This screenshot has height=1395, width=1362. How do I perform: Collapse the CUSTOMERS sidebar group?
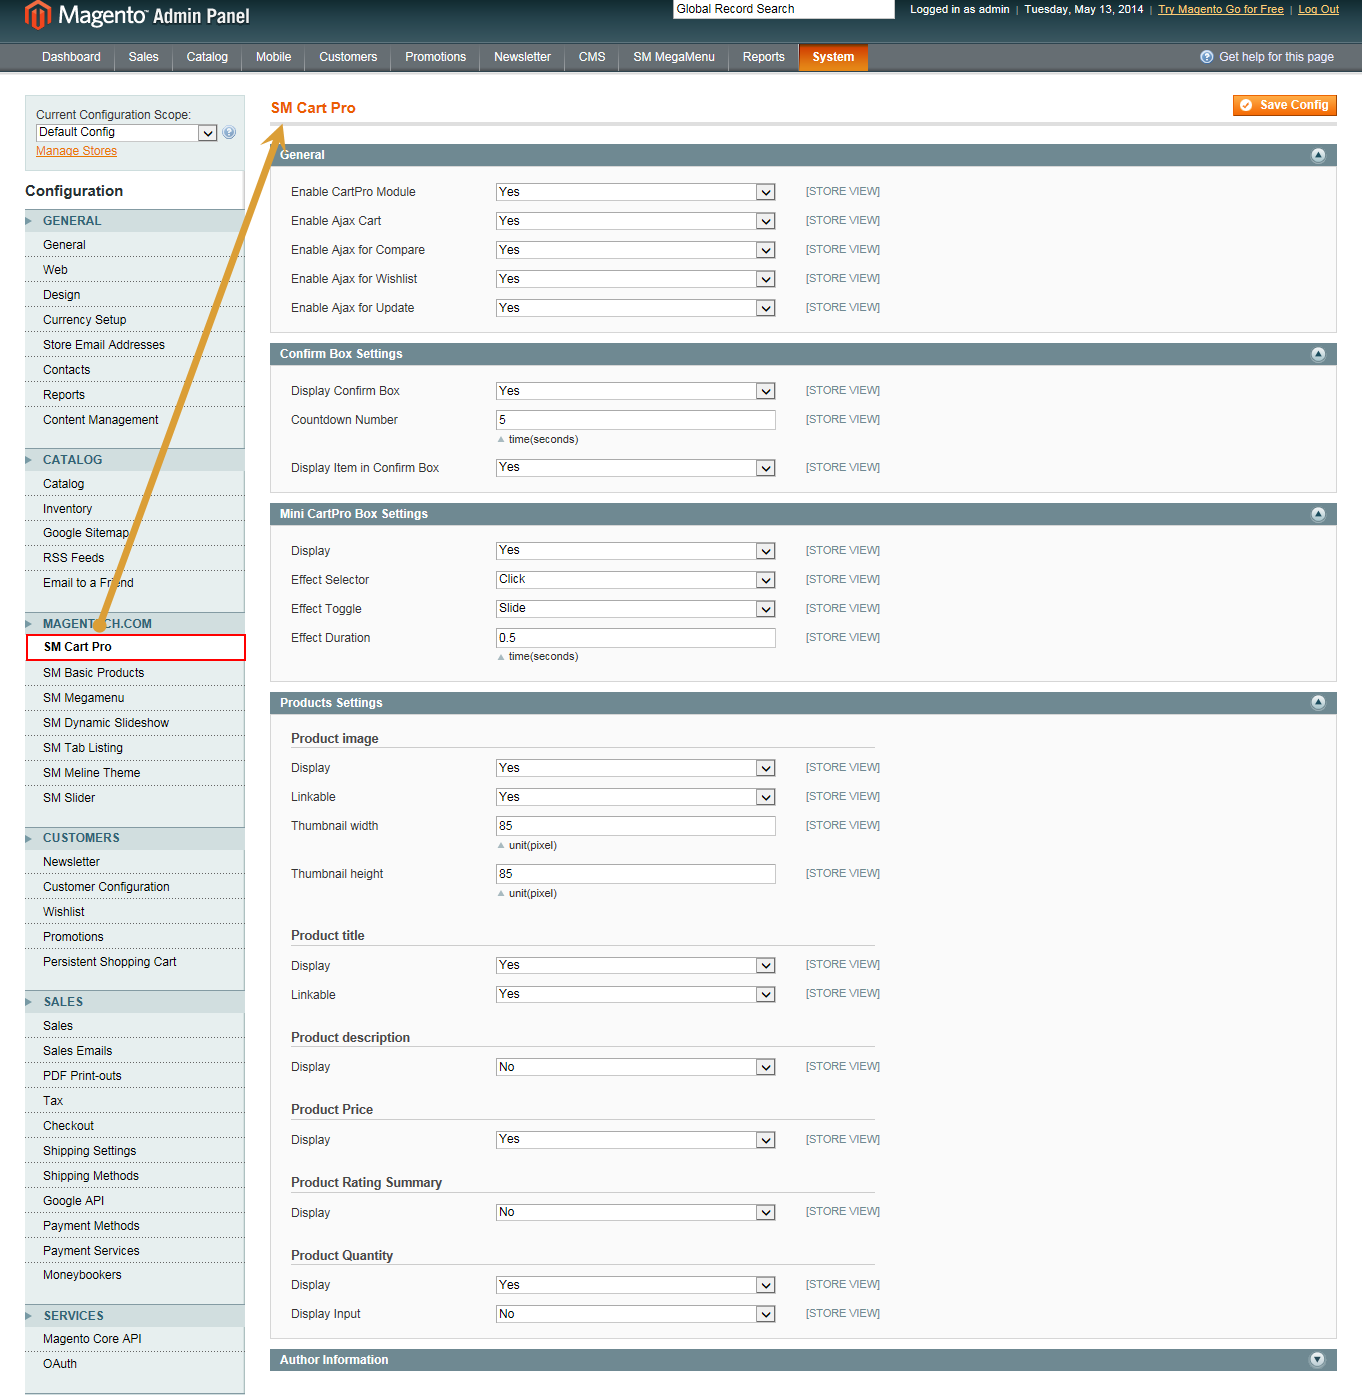(134, 838)
